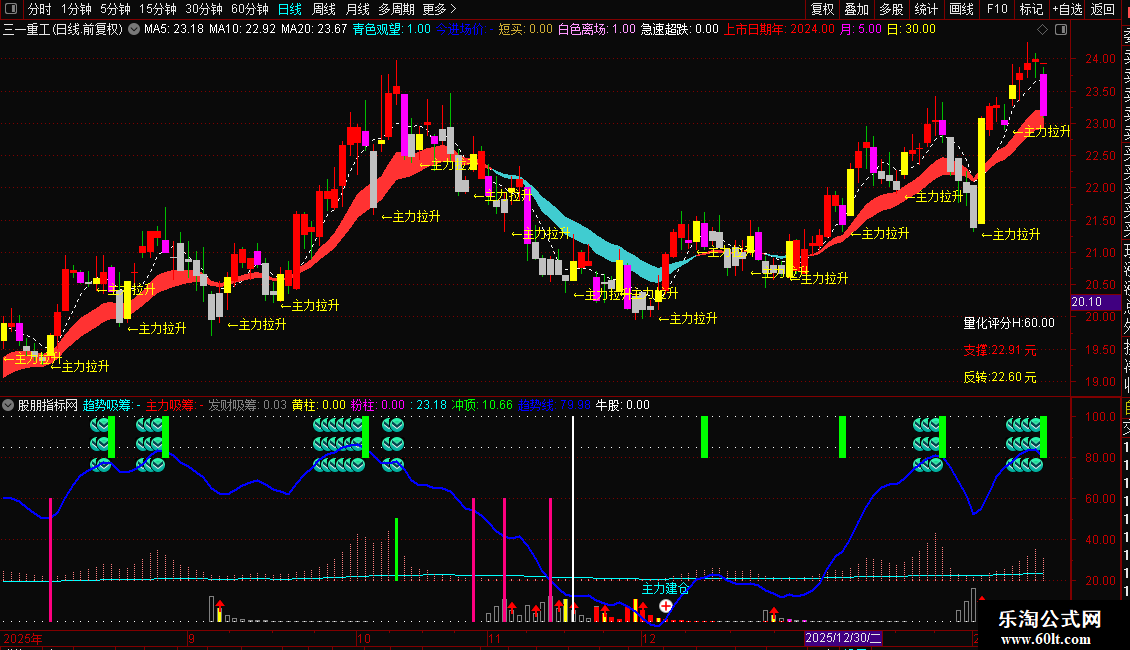Click the 2025年 label on time axis
Screen dimensions: 1130x650
coord(23,638)
